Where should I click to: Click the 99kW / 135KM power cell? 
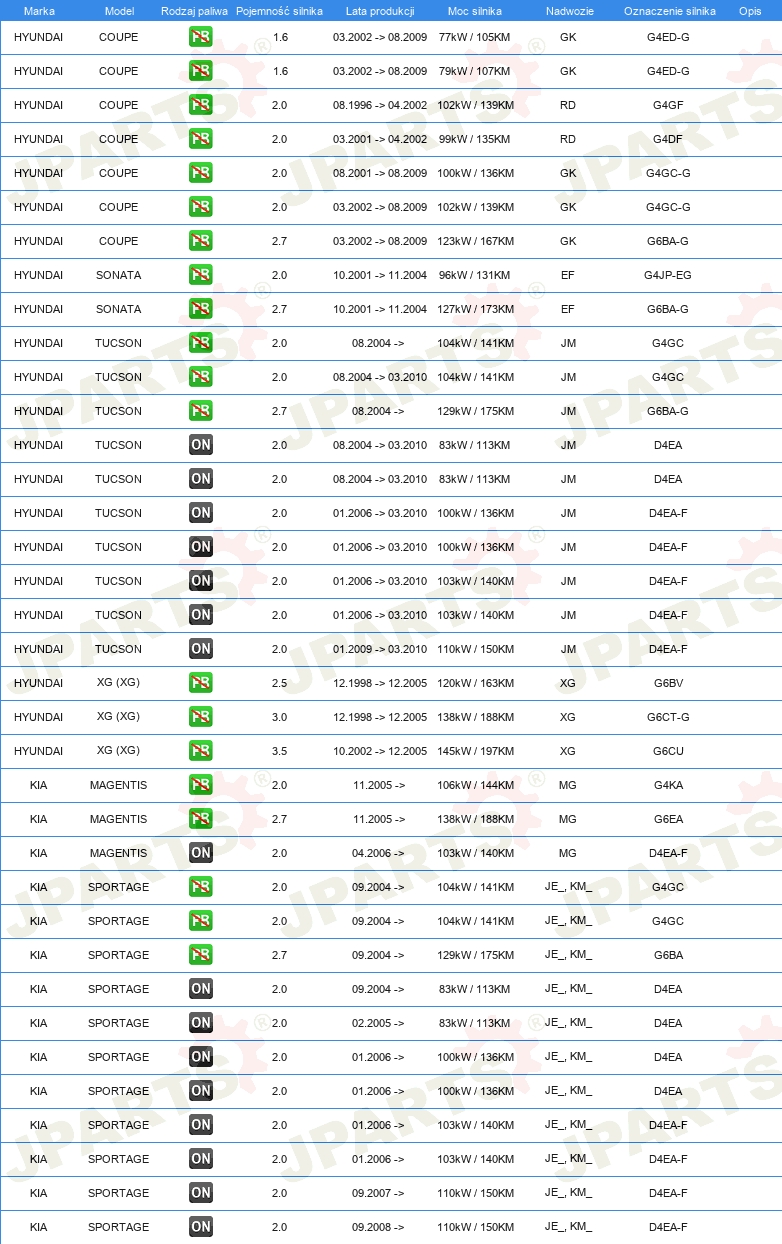pyautogui.click(x=474, y=139)
